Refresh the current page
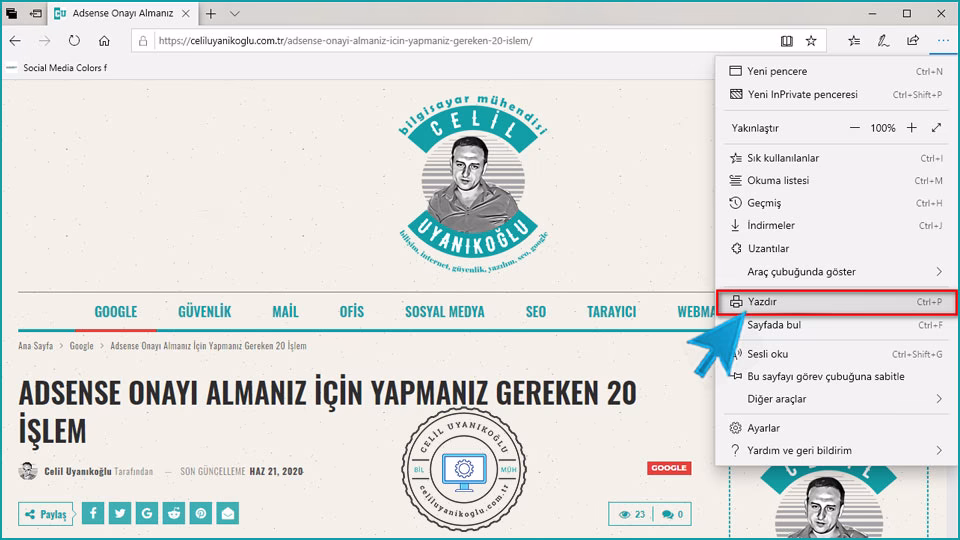 [x=74, y=41]
